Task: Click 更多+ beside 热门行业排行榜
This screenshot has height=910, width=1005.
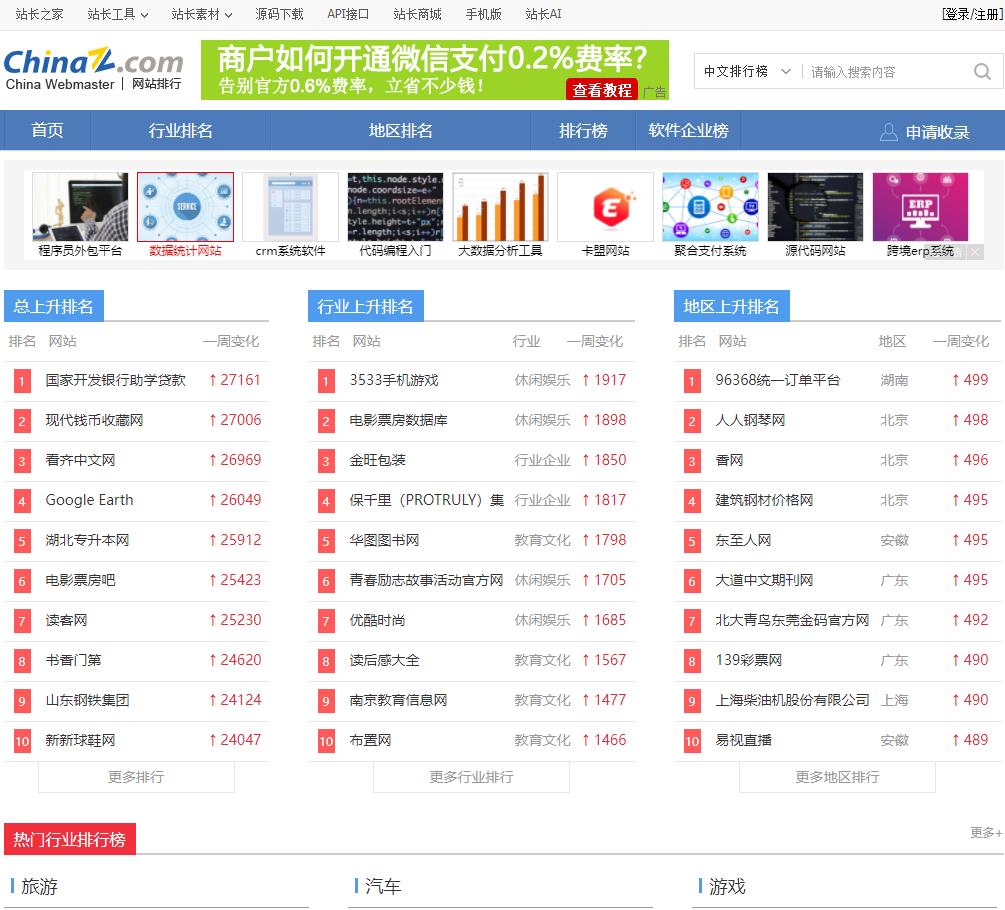Action: click(x=986, y=832)
